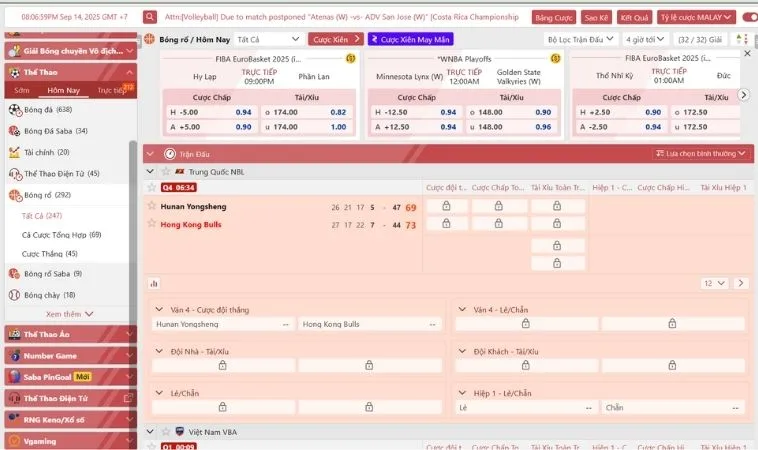
Task: Expand the Xem thêm sports list
Action: click(x=70, y=314)
